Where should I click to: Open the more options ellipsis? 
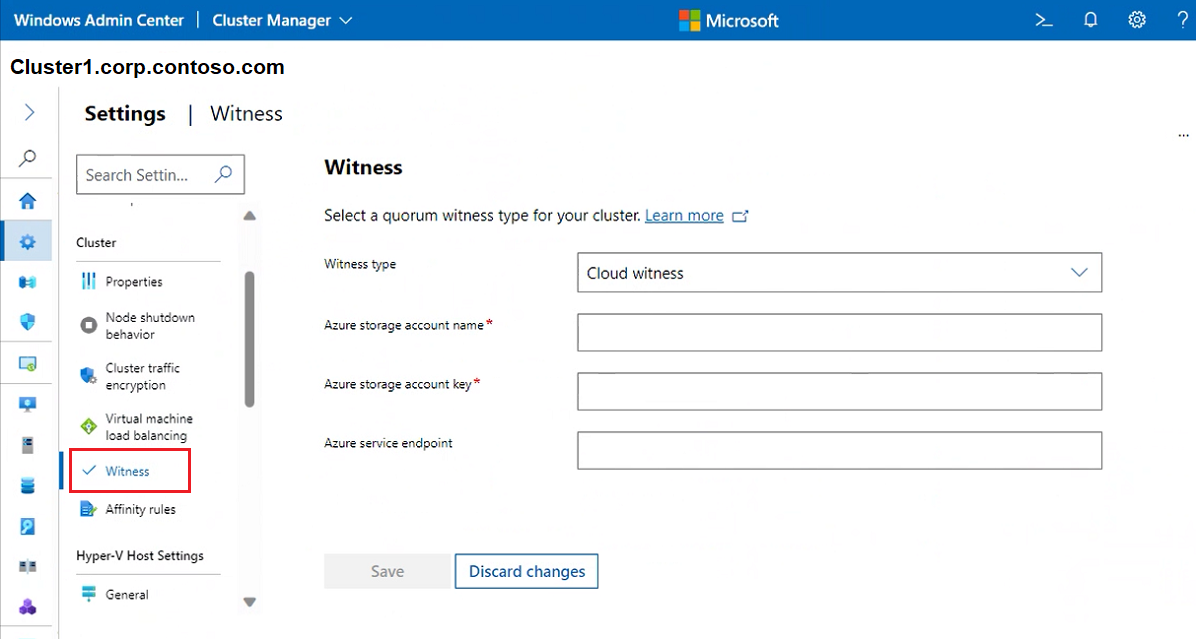[x=1183, y=136]
